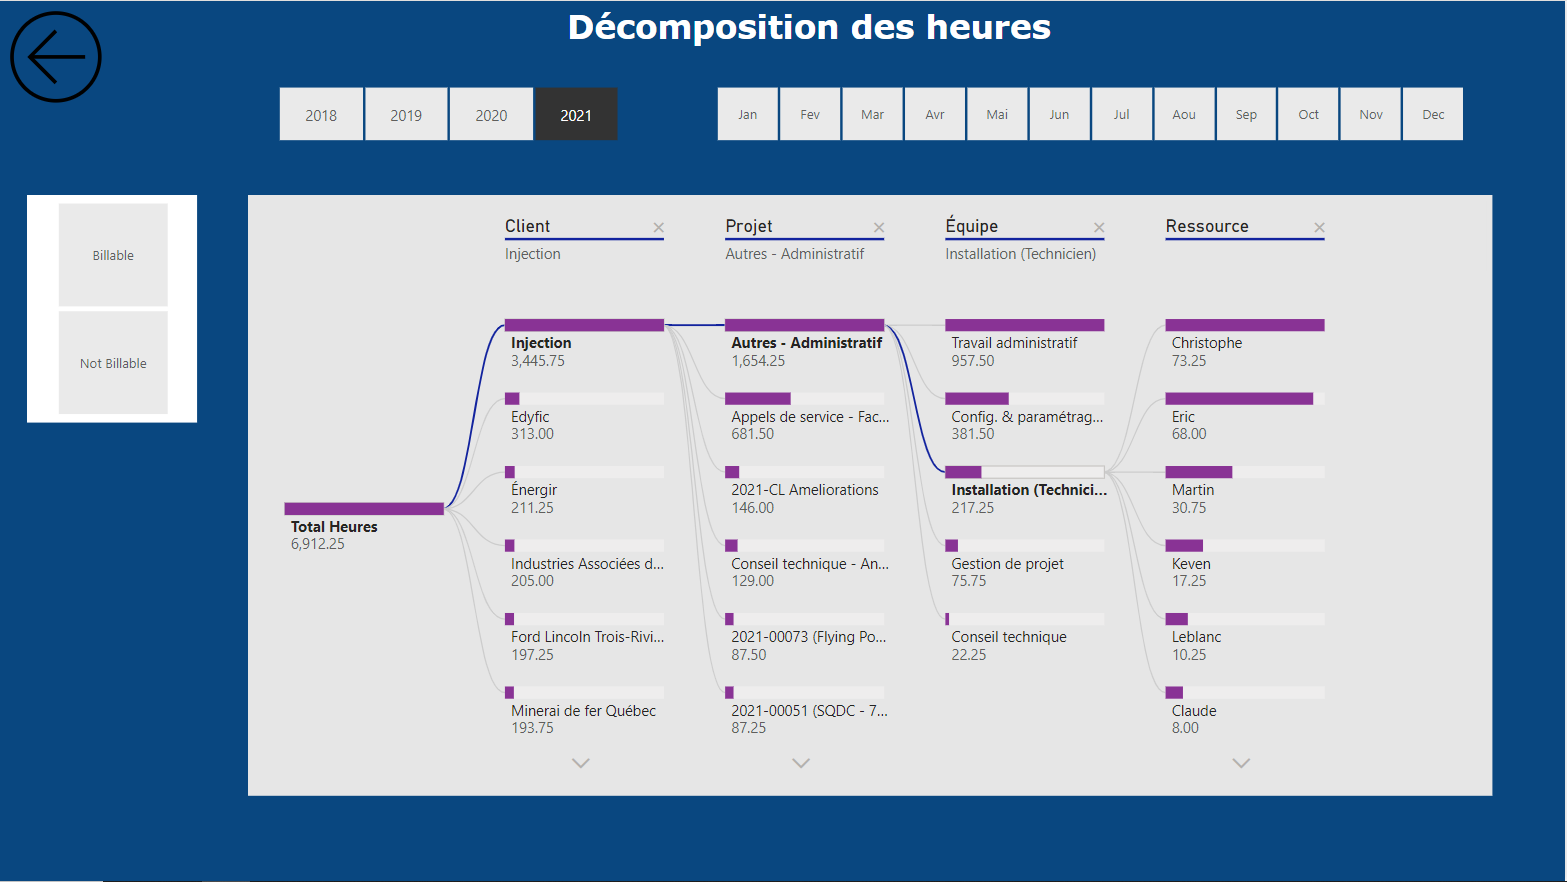
Task: Remove the Projet level with its X
Action: 878,228
